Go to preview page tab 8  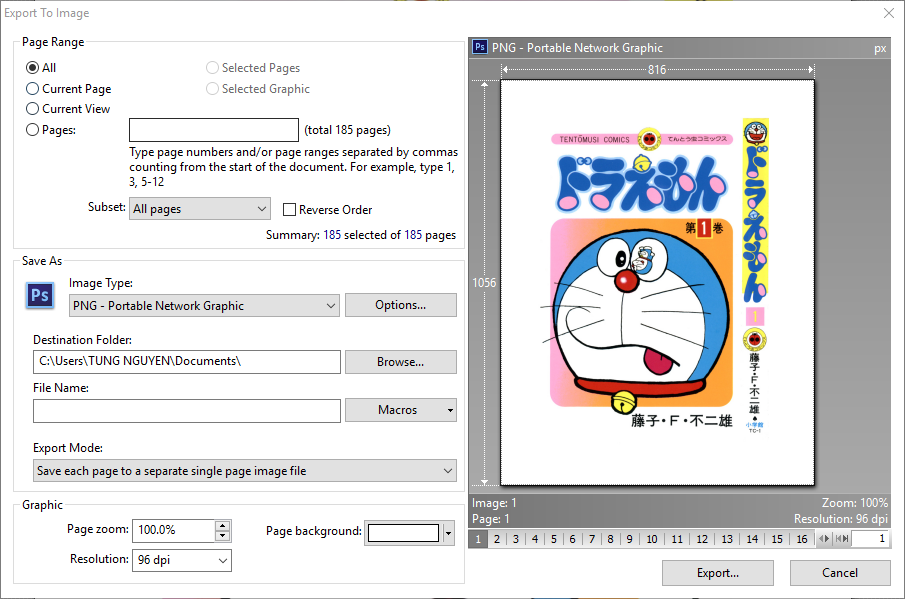click(x=611, y=538)
